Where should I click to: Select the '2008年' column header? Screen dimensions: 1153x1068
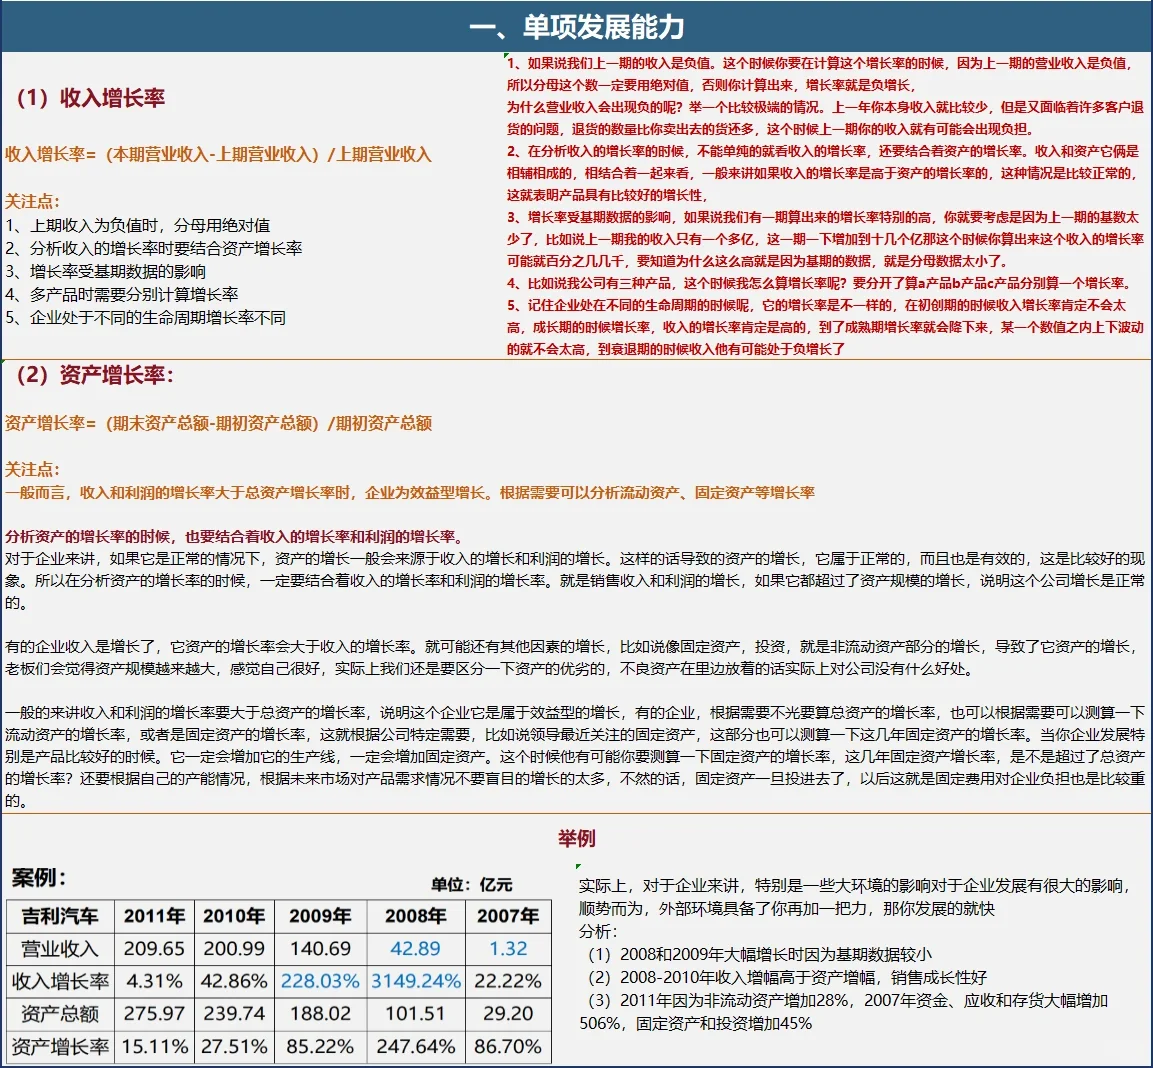415,916
